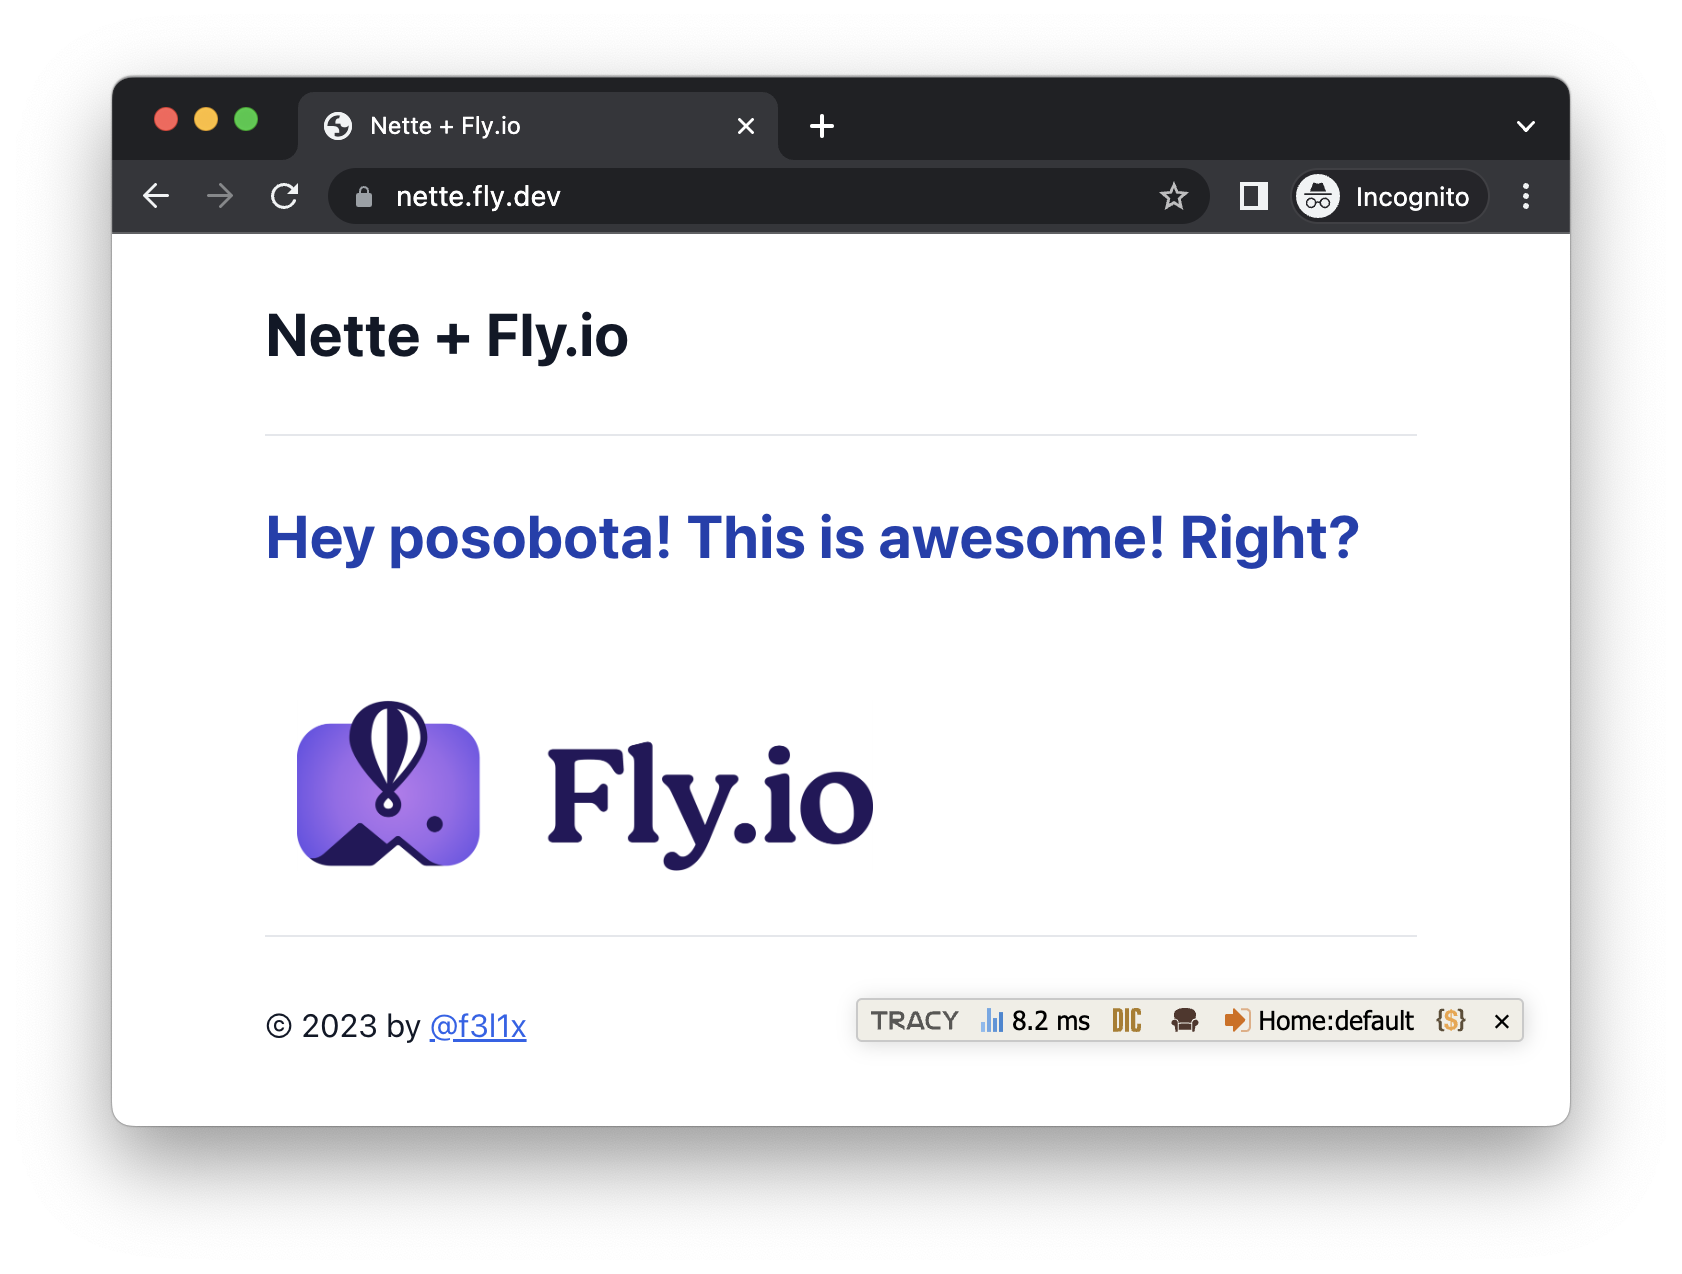Viewport: 1682px width, 1274px height.
Task: Click the green maximize window button
Action: coord(246,120)
